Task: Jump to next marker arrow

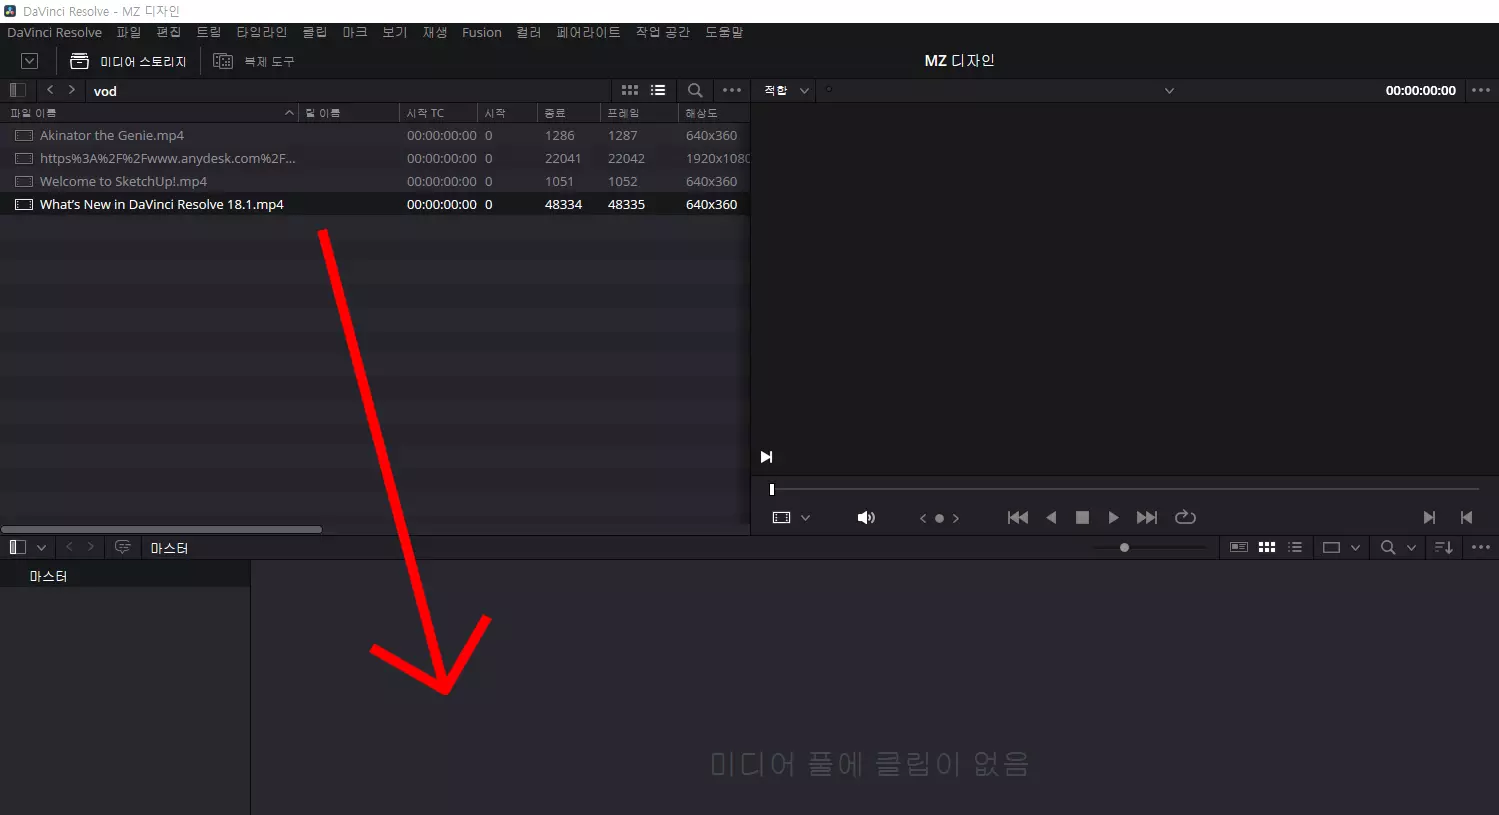Action: pyautogui.click(x=956, y=518)
